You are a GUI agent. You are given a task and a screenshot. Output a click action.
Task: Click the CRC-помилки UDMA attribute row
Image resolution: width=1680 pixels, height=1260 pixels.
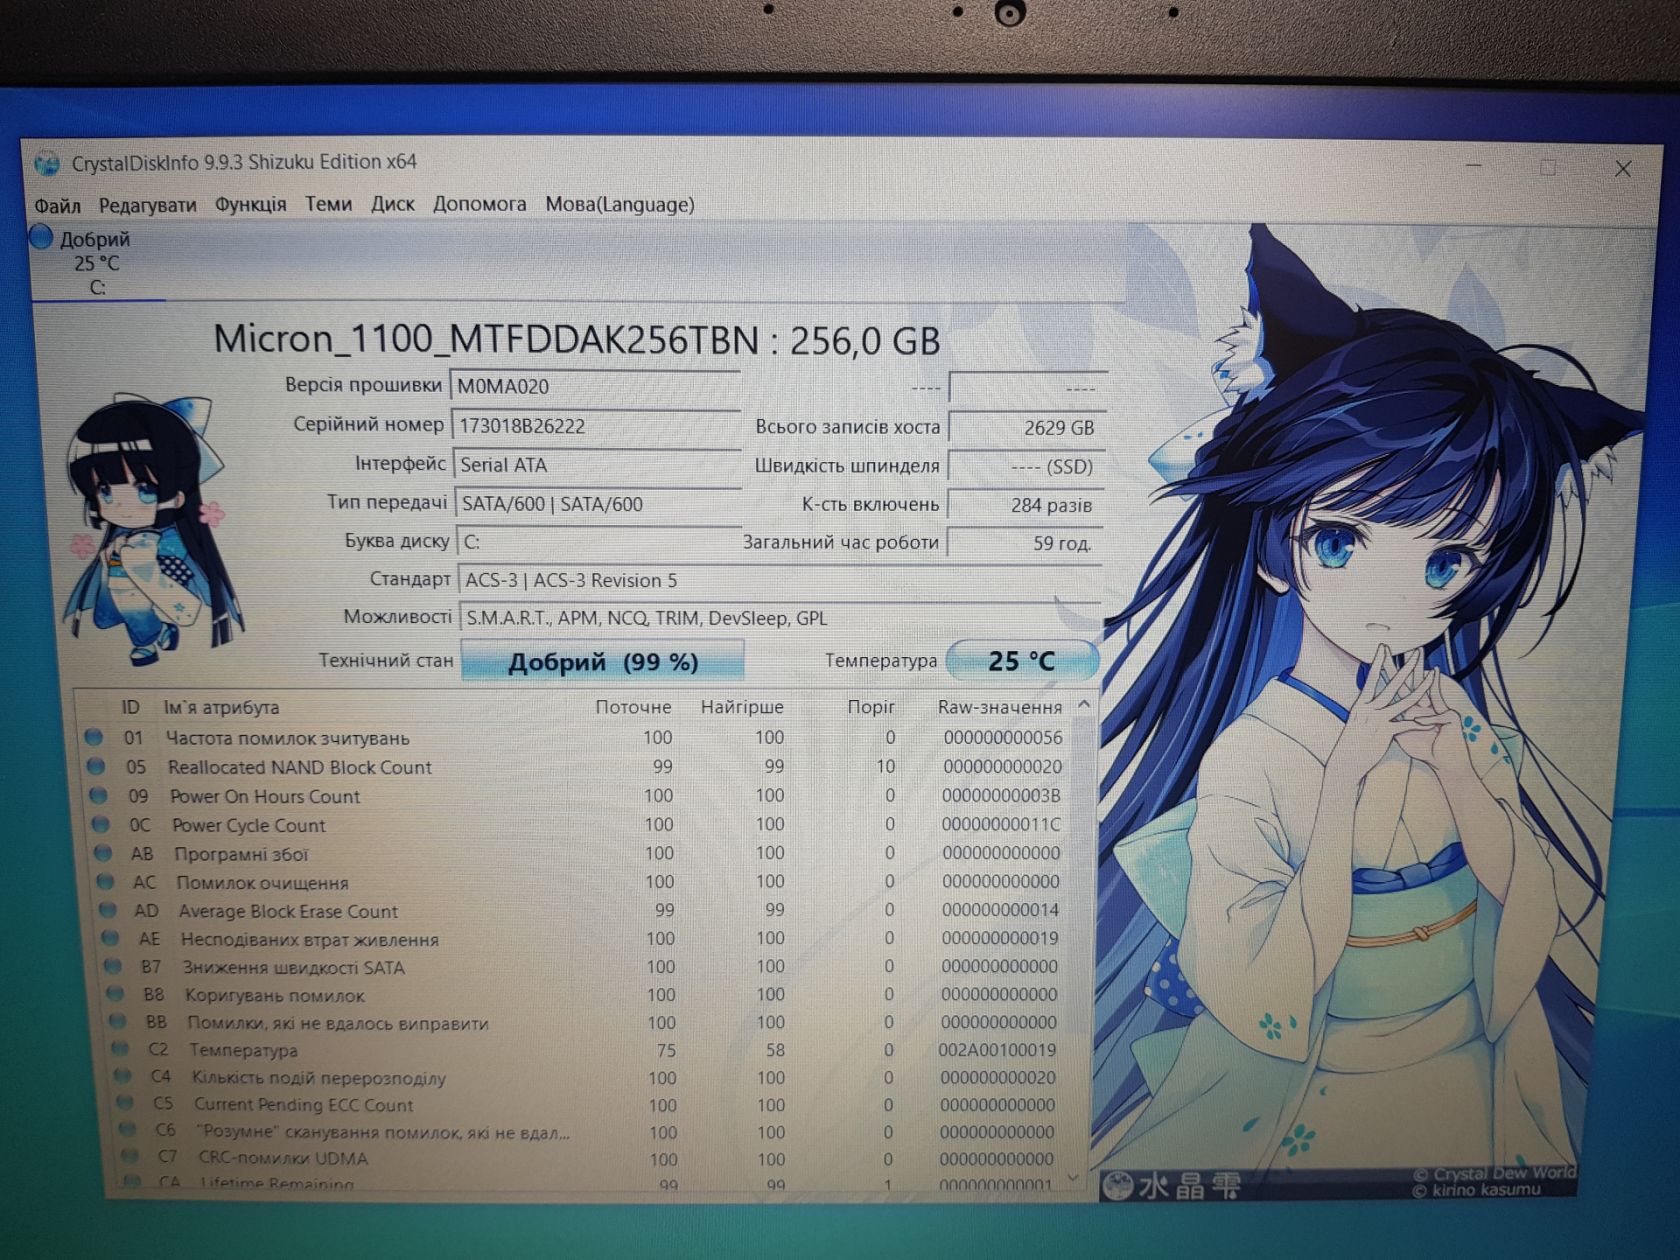click(590, 1159)
